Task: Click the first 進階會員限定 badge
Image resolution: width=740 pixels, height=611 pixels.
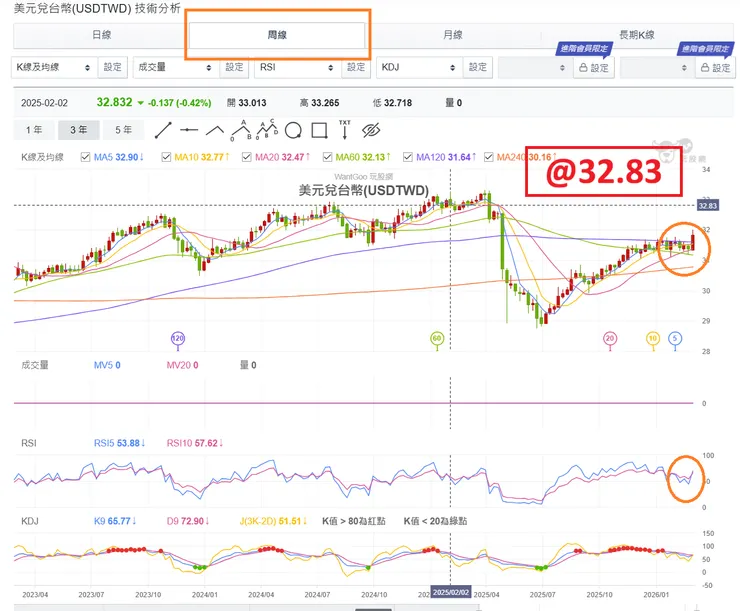Action: pos(584,49)
